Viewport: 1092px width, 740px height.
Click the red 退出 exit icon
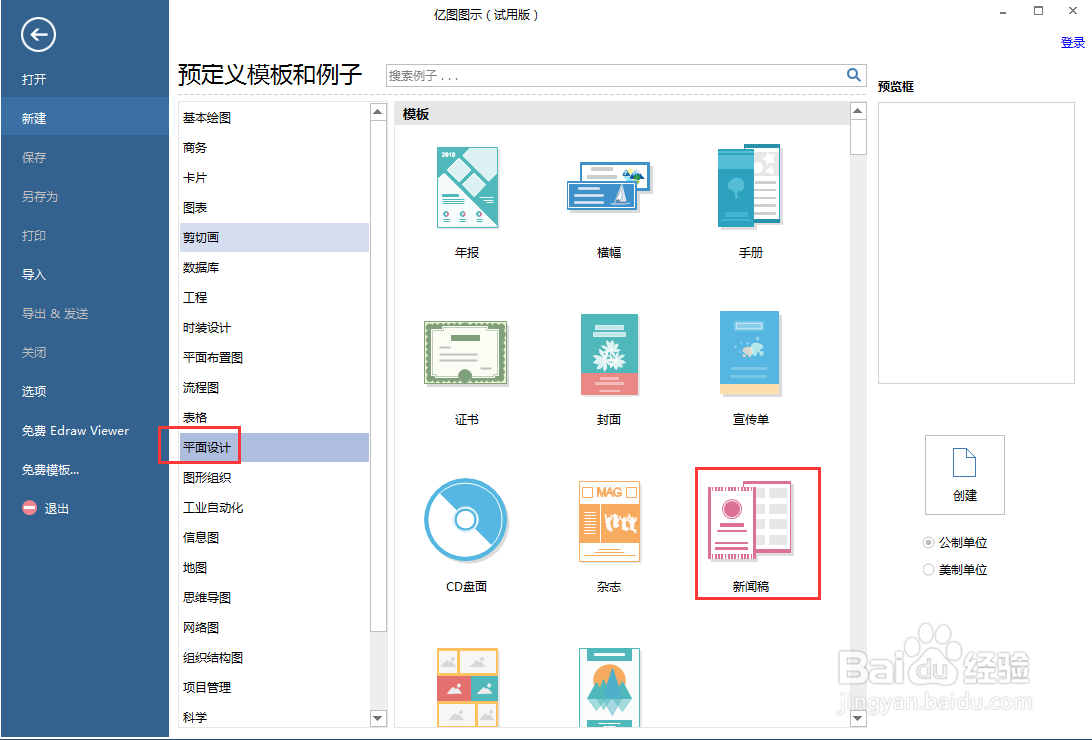pyautogui.click(x=29, y=508)
